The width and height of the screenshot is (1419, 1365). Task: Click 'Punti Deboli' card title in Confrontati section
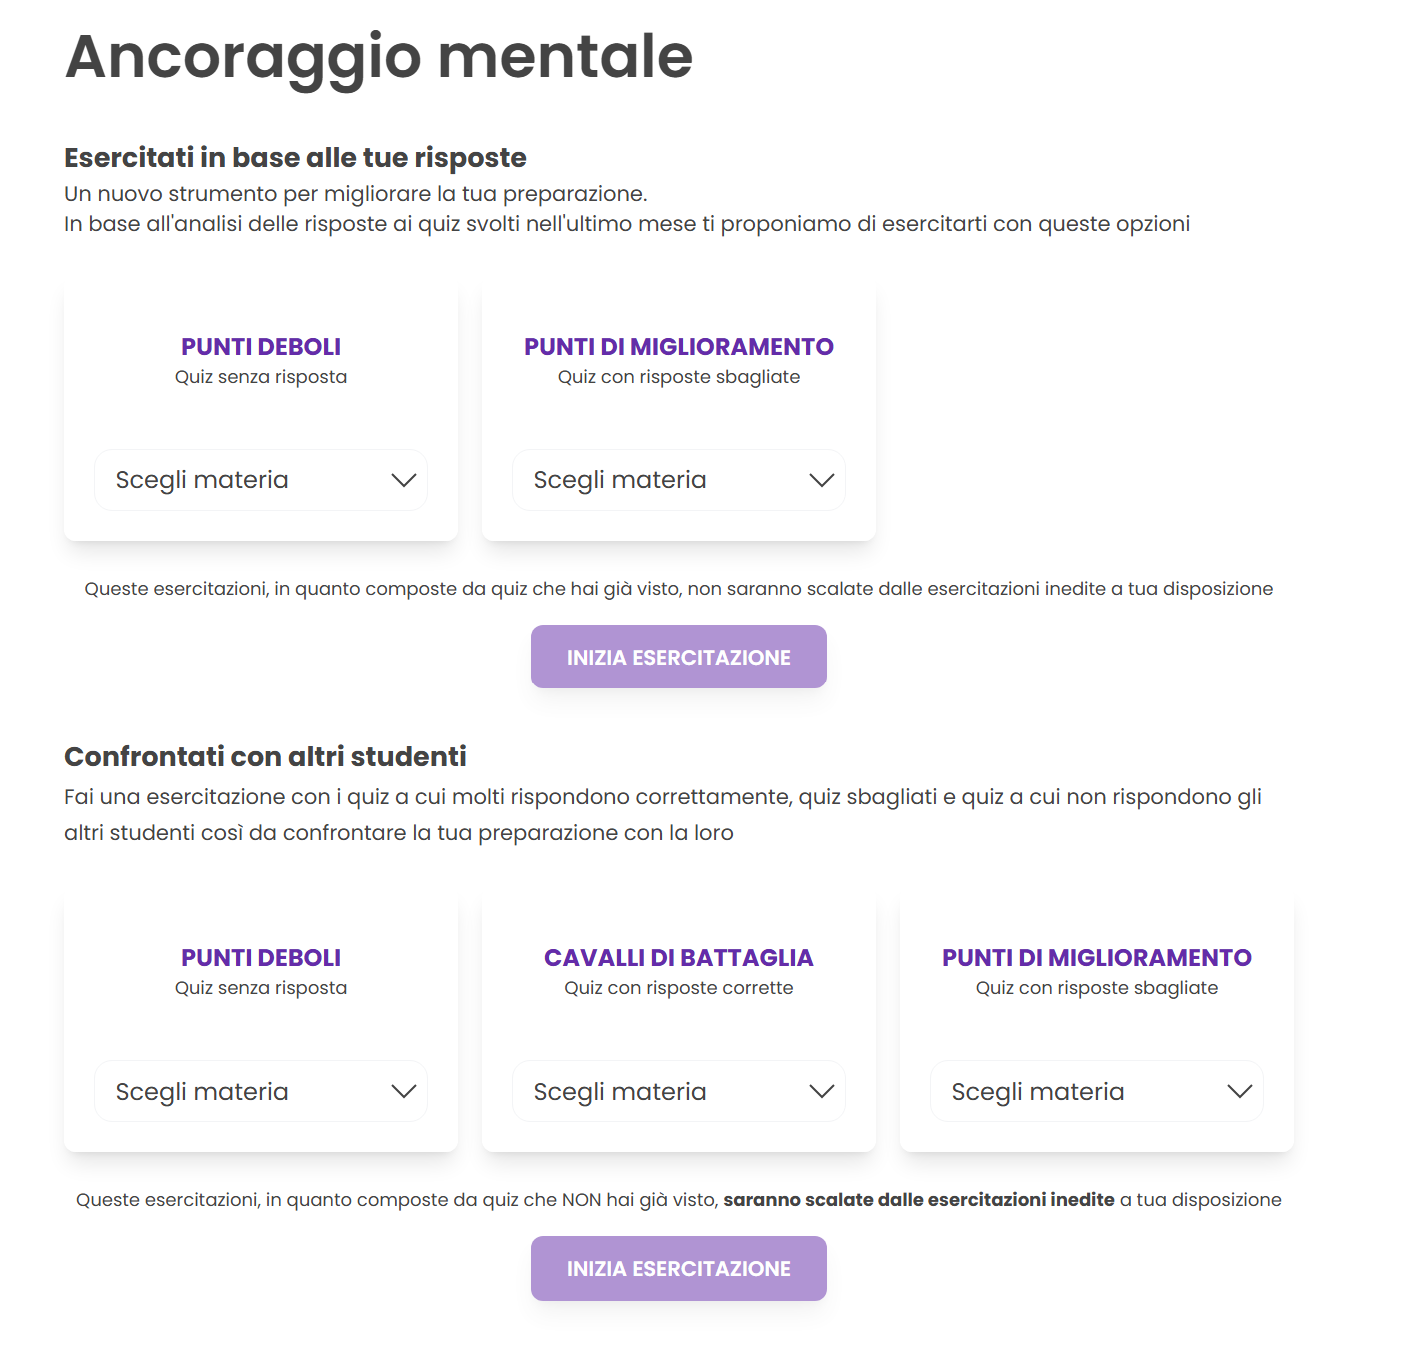coord(261,958)
